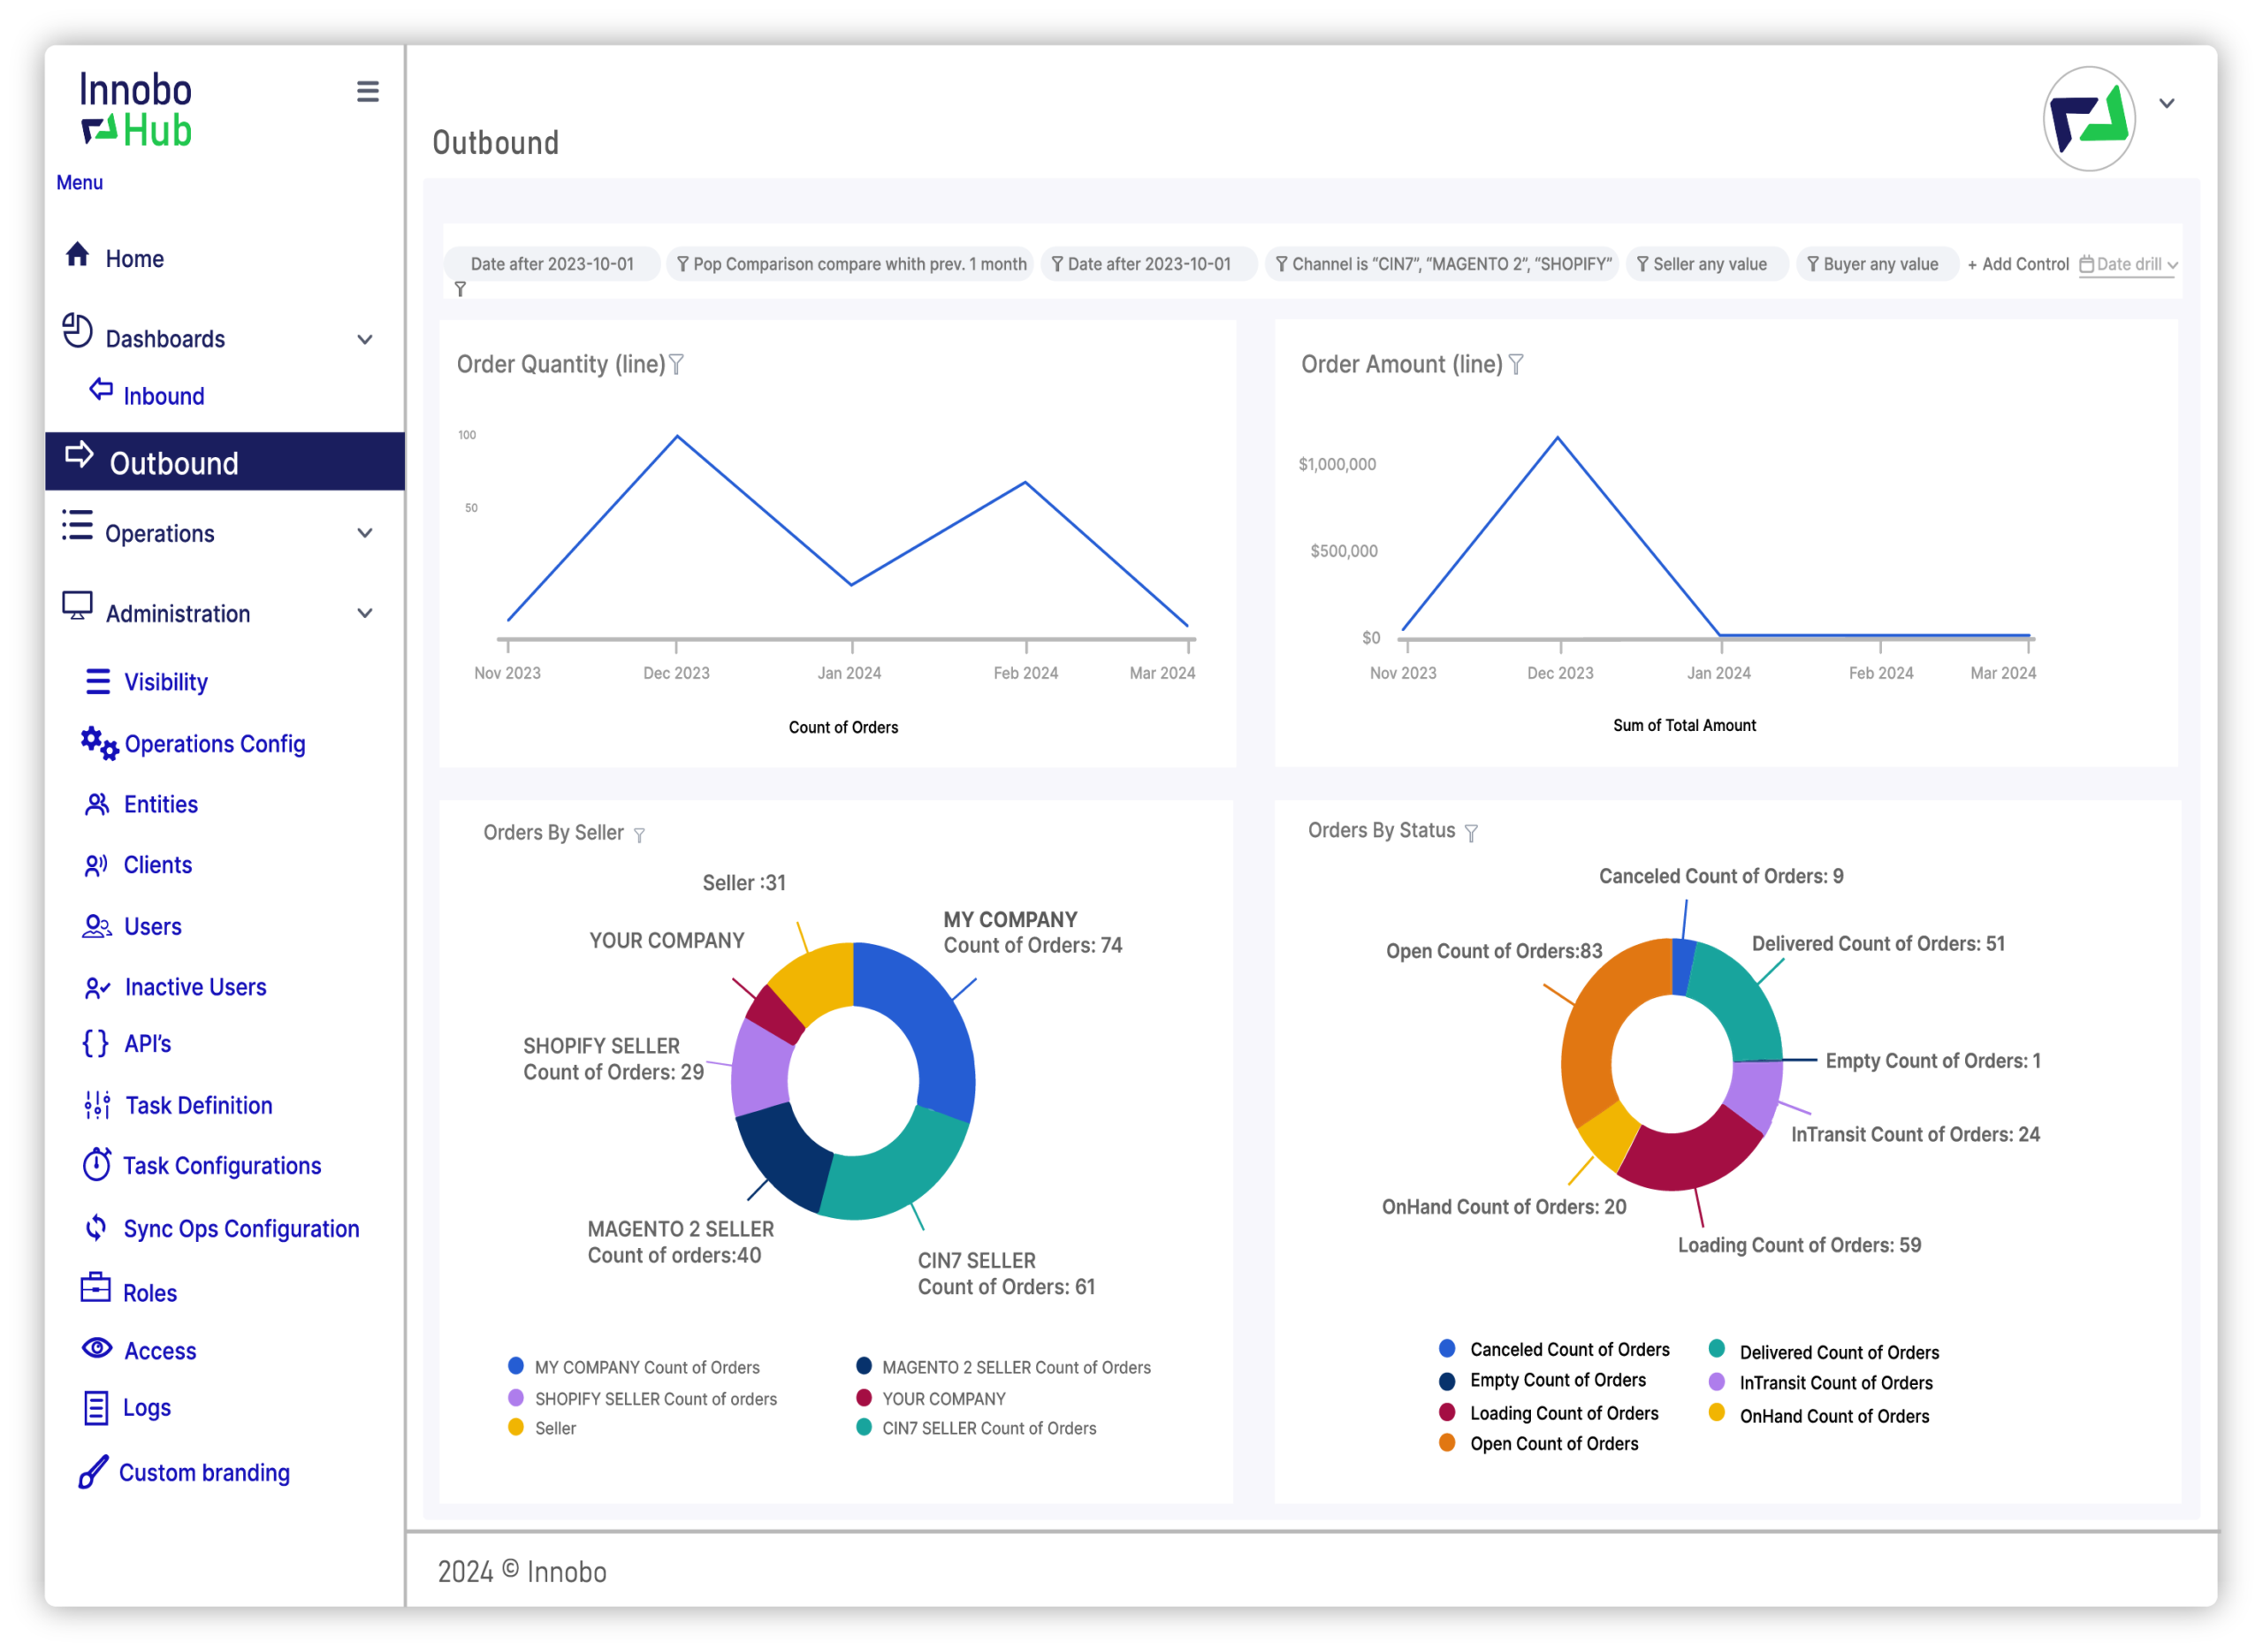The height and width of the screenshot is (1652, 2263).
Task: Toggle MY COMPANY Count of Orders legend item
Action: (x=634, y=1367)
